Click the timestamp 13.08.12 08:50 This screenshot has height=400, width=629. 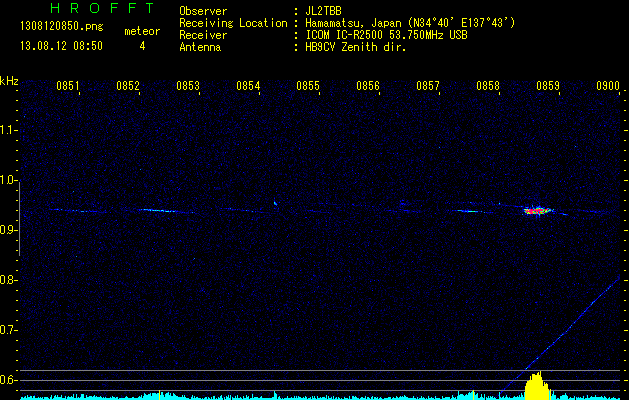point(61,46)
